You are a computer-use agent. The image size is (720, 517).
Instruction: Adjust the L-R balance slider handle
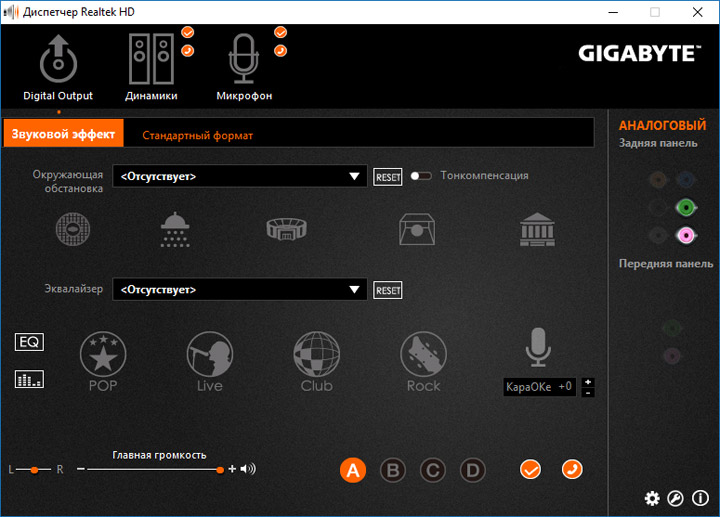tap(34, 470)
